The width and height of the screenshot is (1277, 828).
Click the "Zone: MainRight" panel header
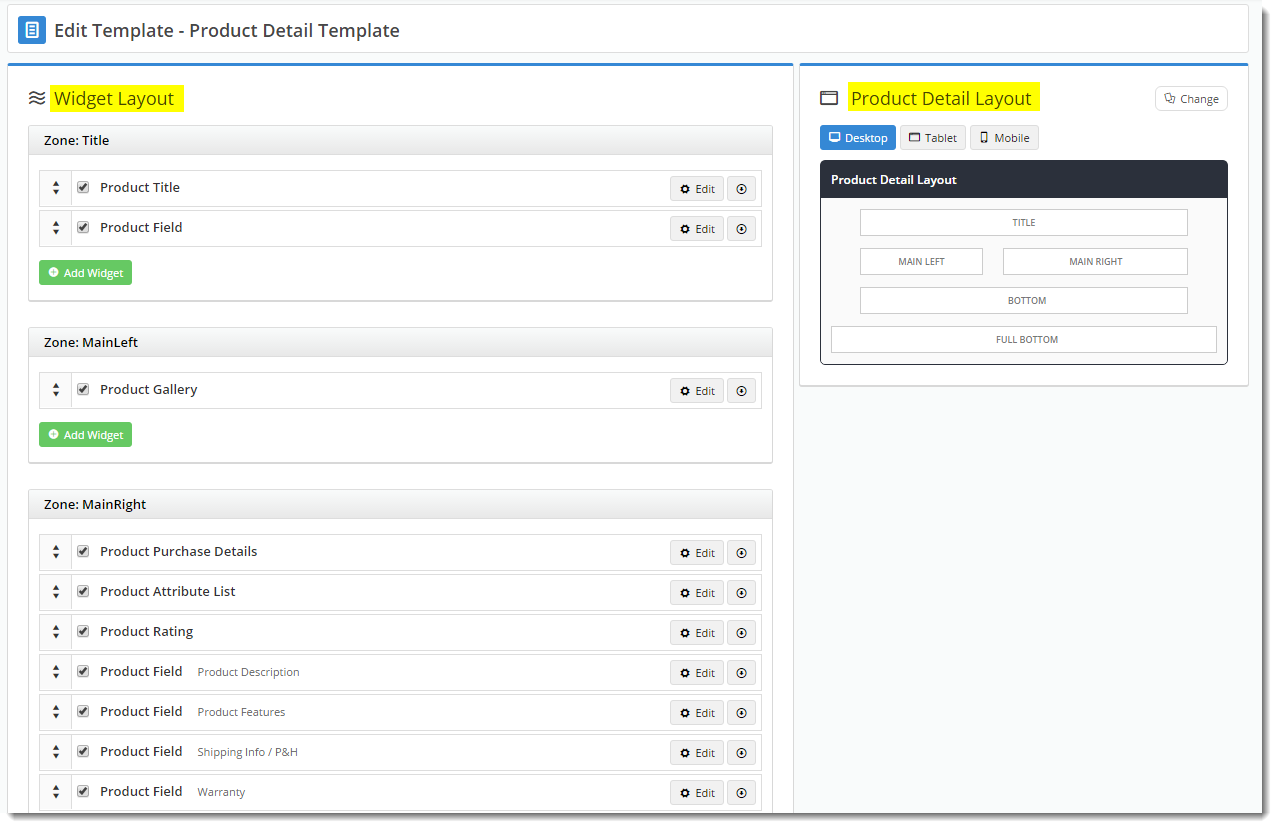[400, 505]
